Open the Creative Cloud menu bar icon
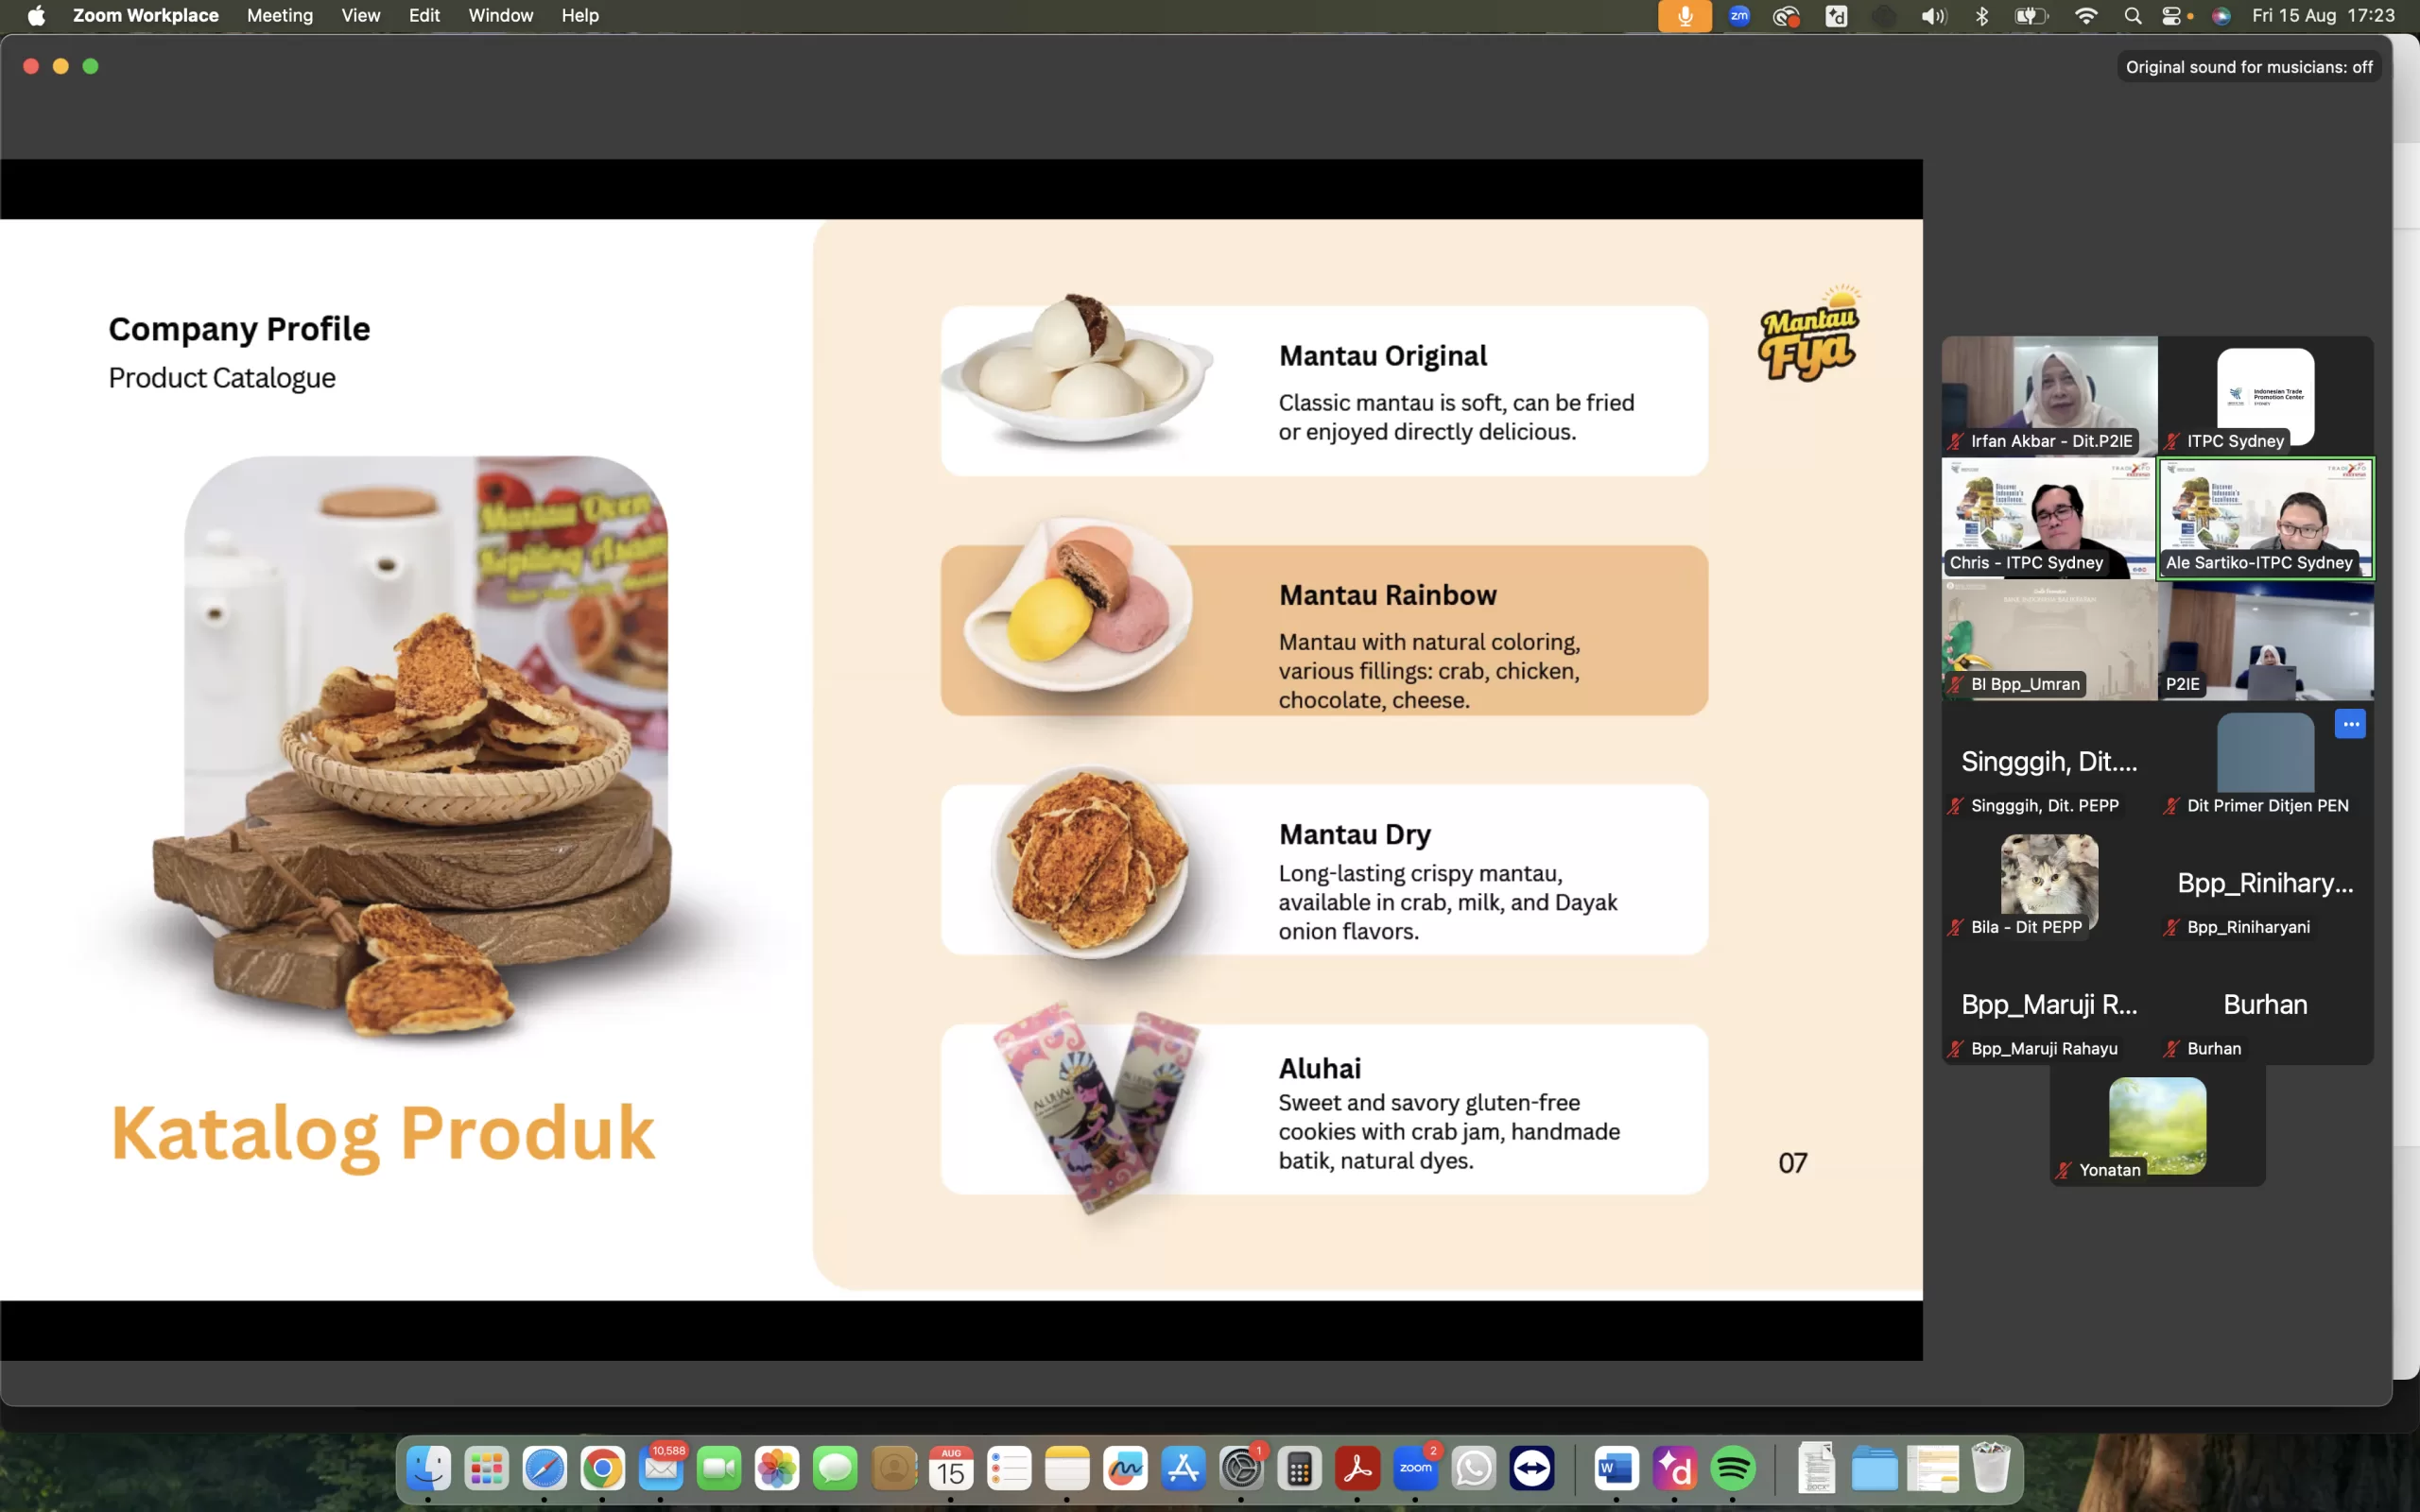This screenshot has height=1512, width=2420. [x=1787, y=16]
